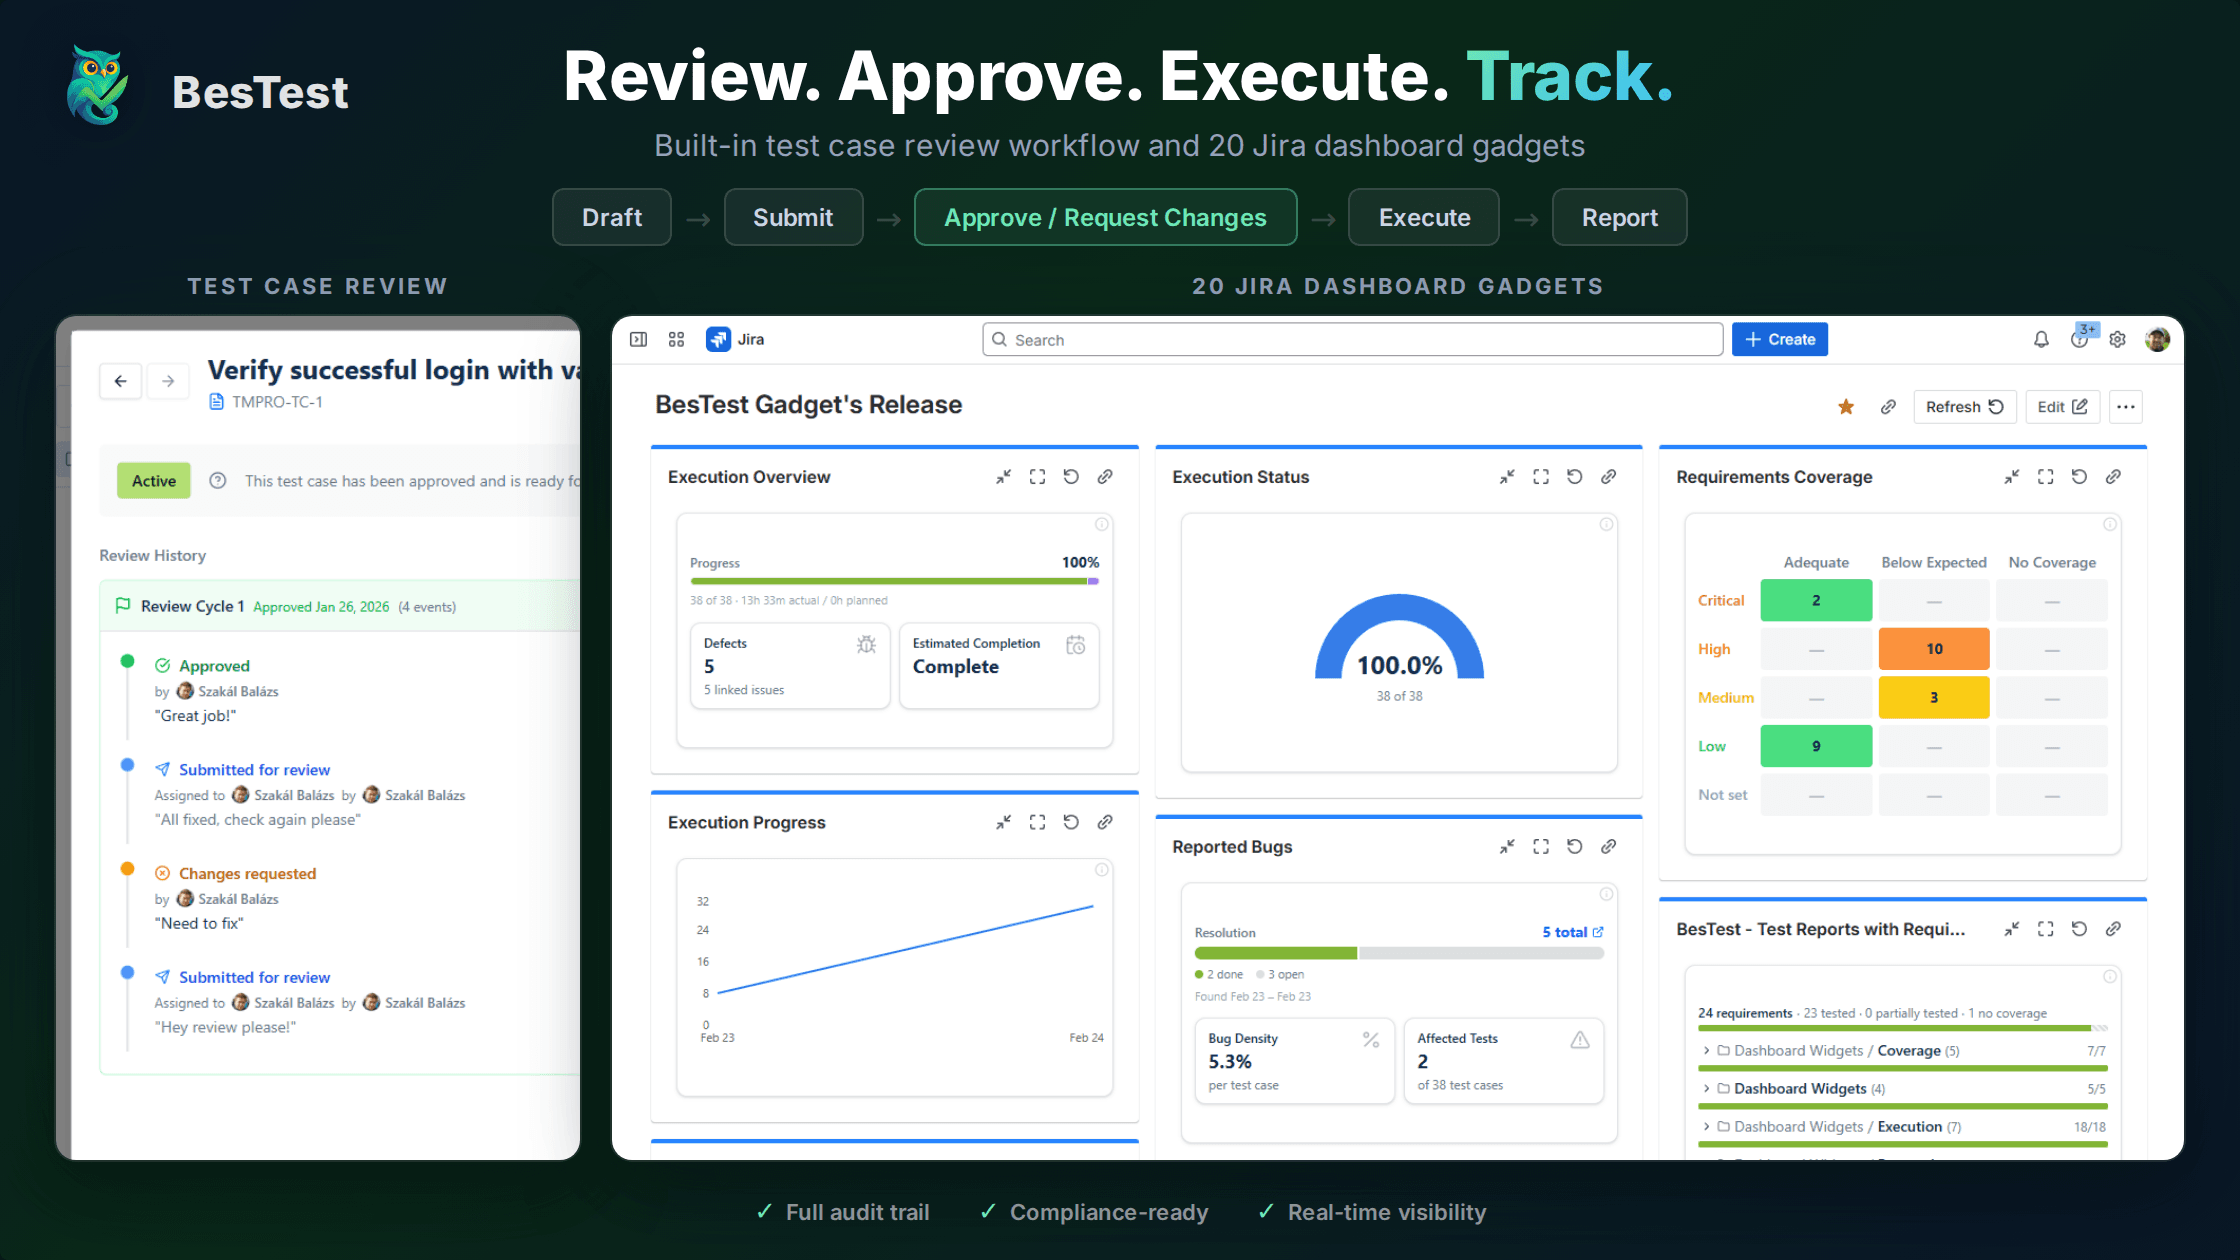Expand the Dashboard Widgets / Execution section
Screen dimensions: 2240x1260
(x=1706, y=1126)
